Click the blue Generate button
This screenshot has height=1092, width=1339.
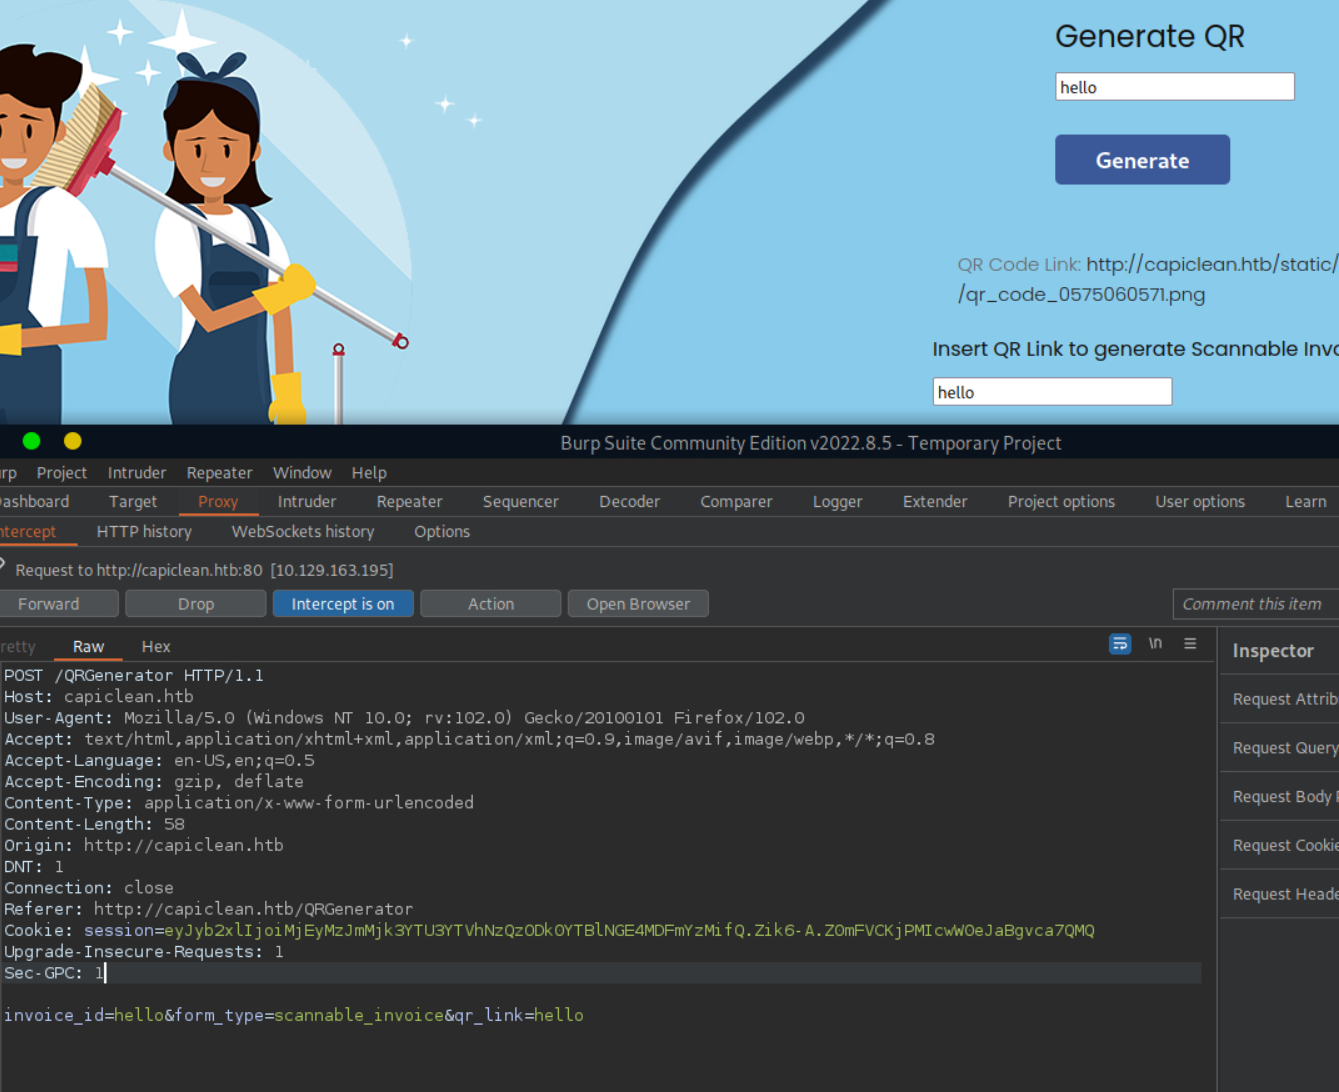coord(1142,160)
